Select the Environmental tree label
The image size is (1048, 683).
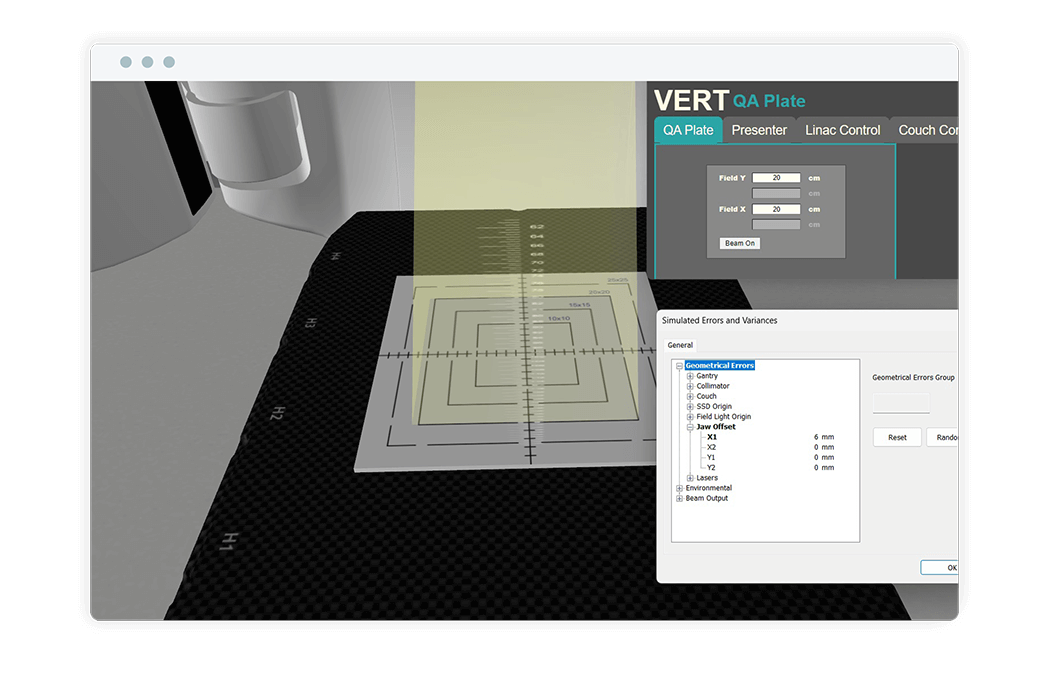pyautogui.click(x=708, y=488)
